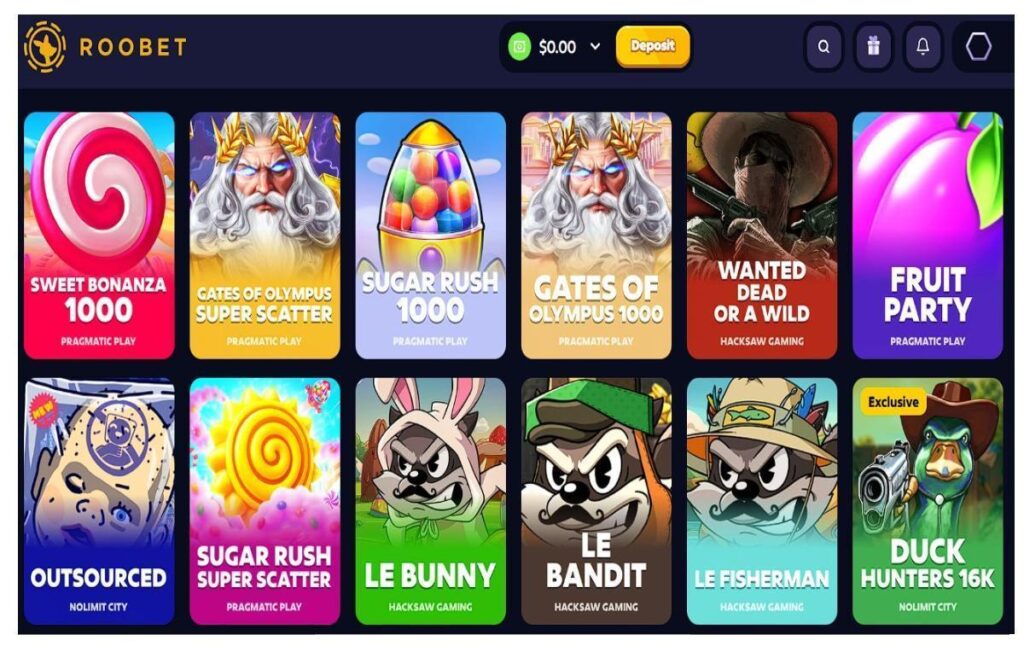Click the $0.00 balance display

tap(557, 47)
